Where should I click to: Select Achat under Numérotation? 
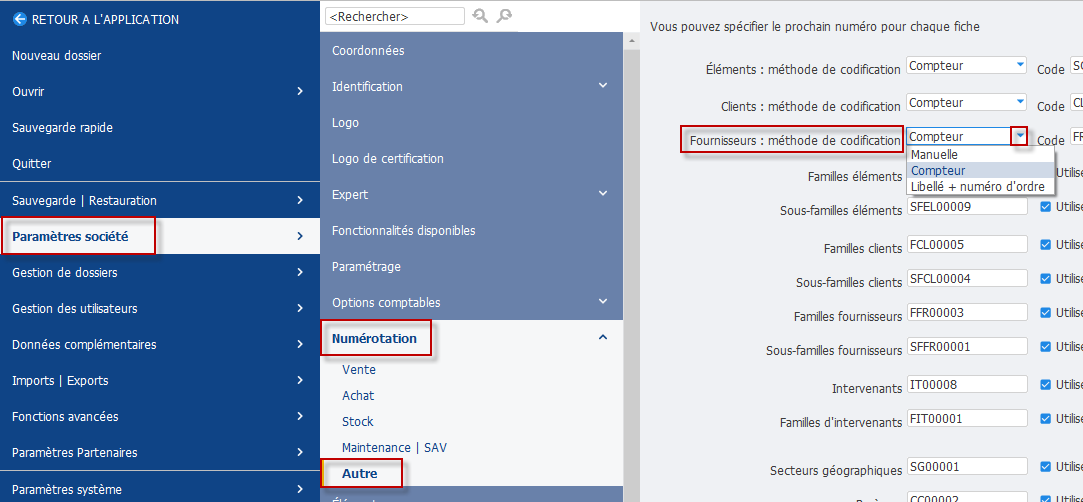[x=358, y=396]
